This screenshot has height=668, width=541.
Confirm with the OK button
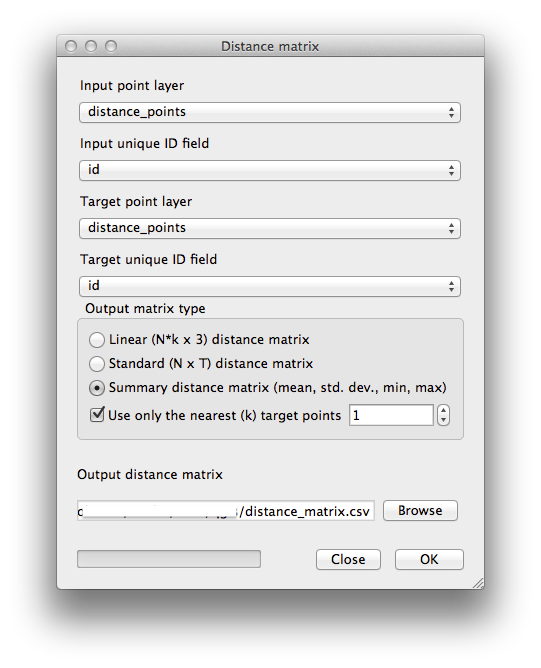tap(429, 559)
